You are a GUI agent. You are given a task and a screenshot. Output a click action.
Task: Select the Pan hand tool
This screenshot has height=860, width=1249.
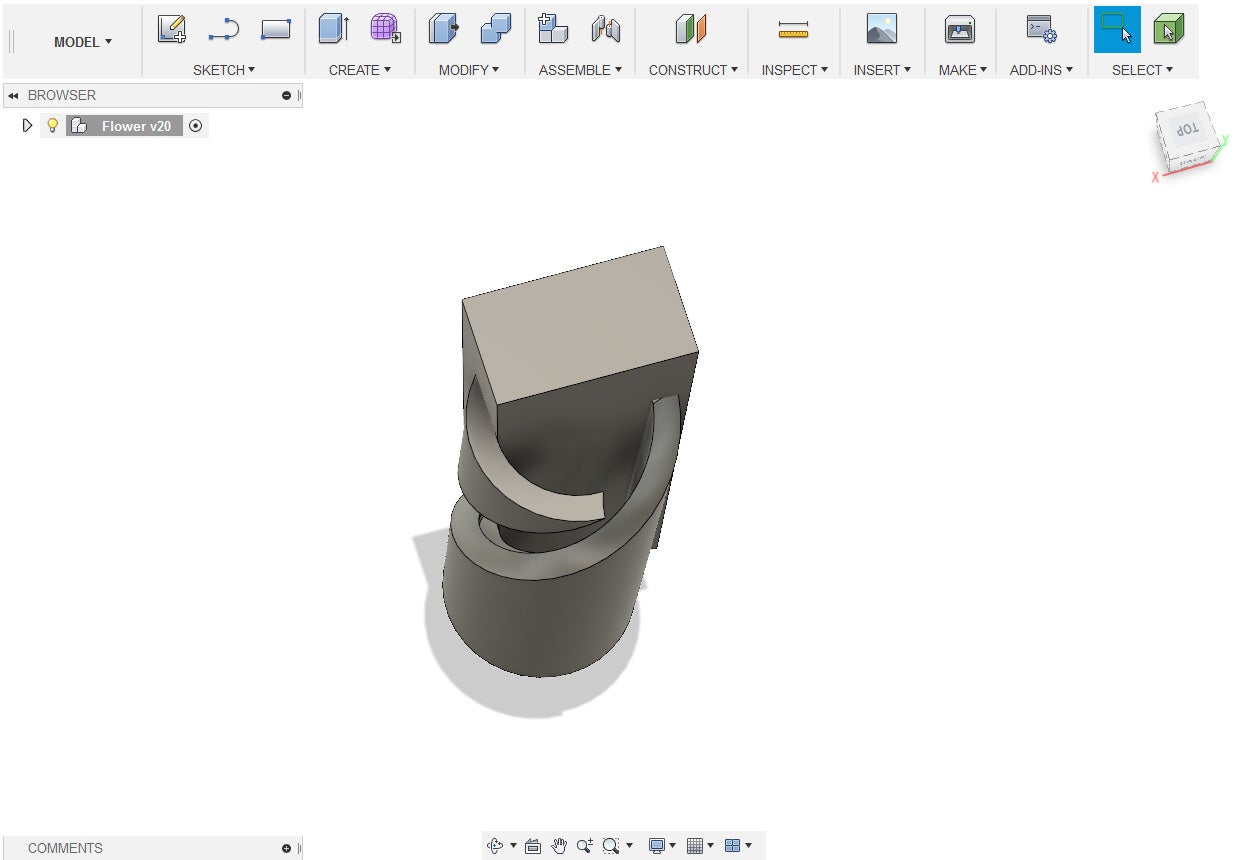[559, 846]
